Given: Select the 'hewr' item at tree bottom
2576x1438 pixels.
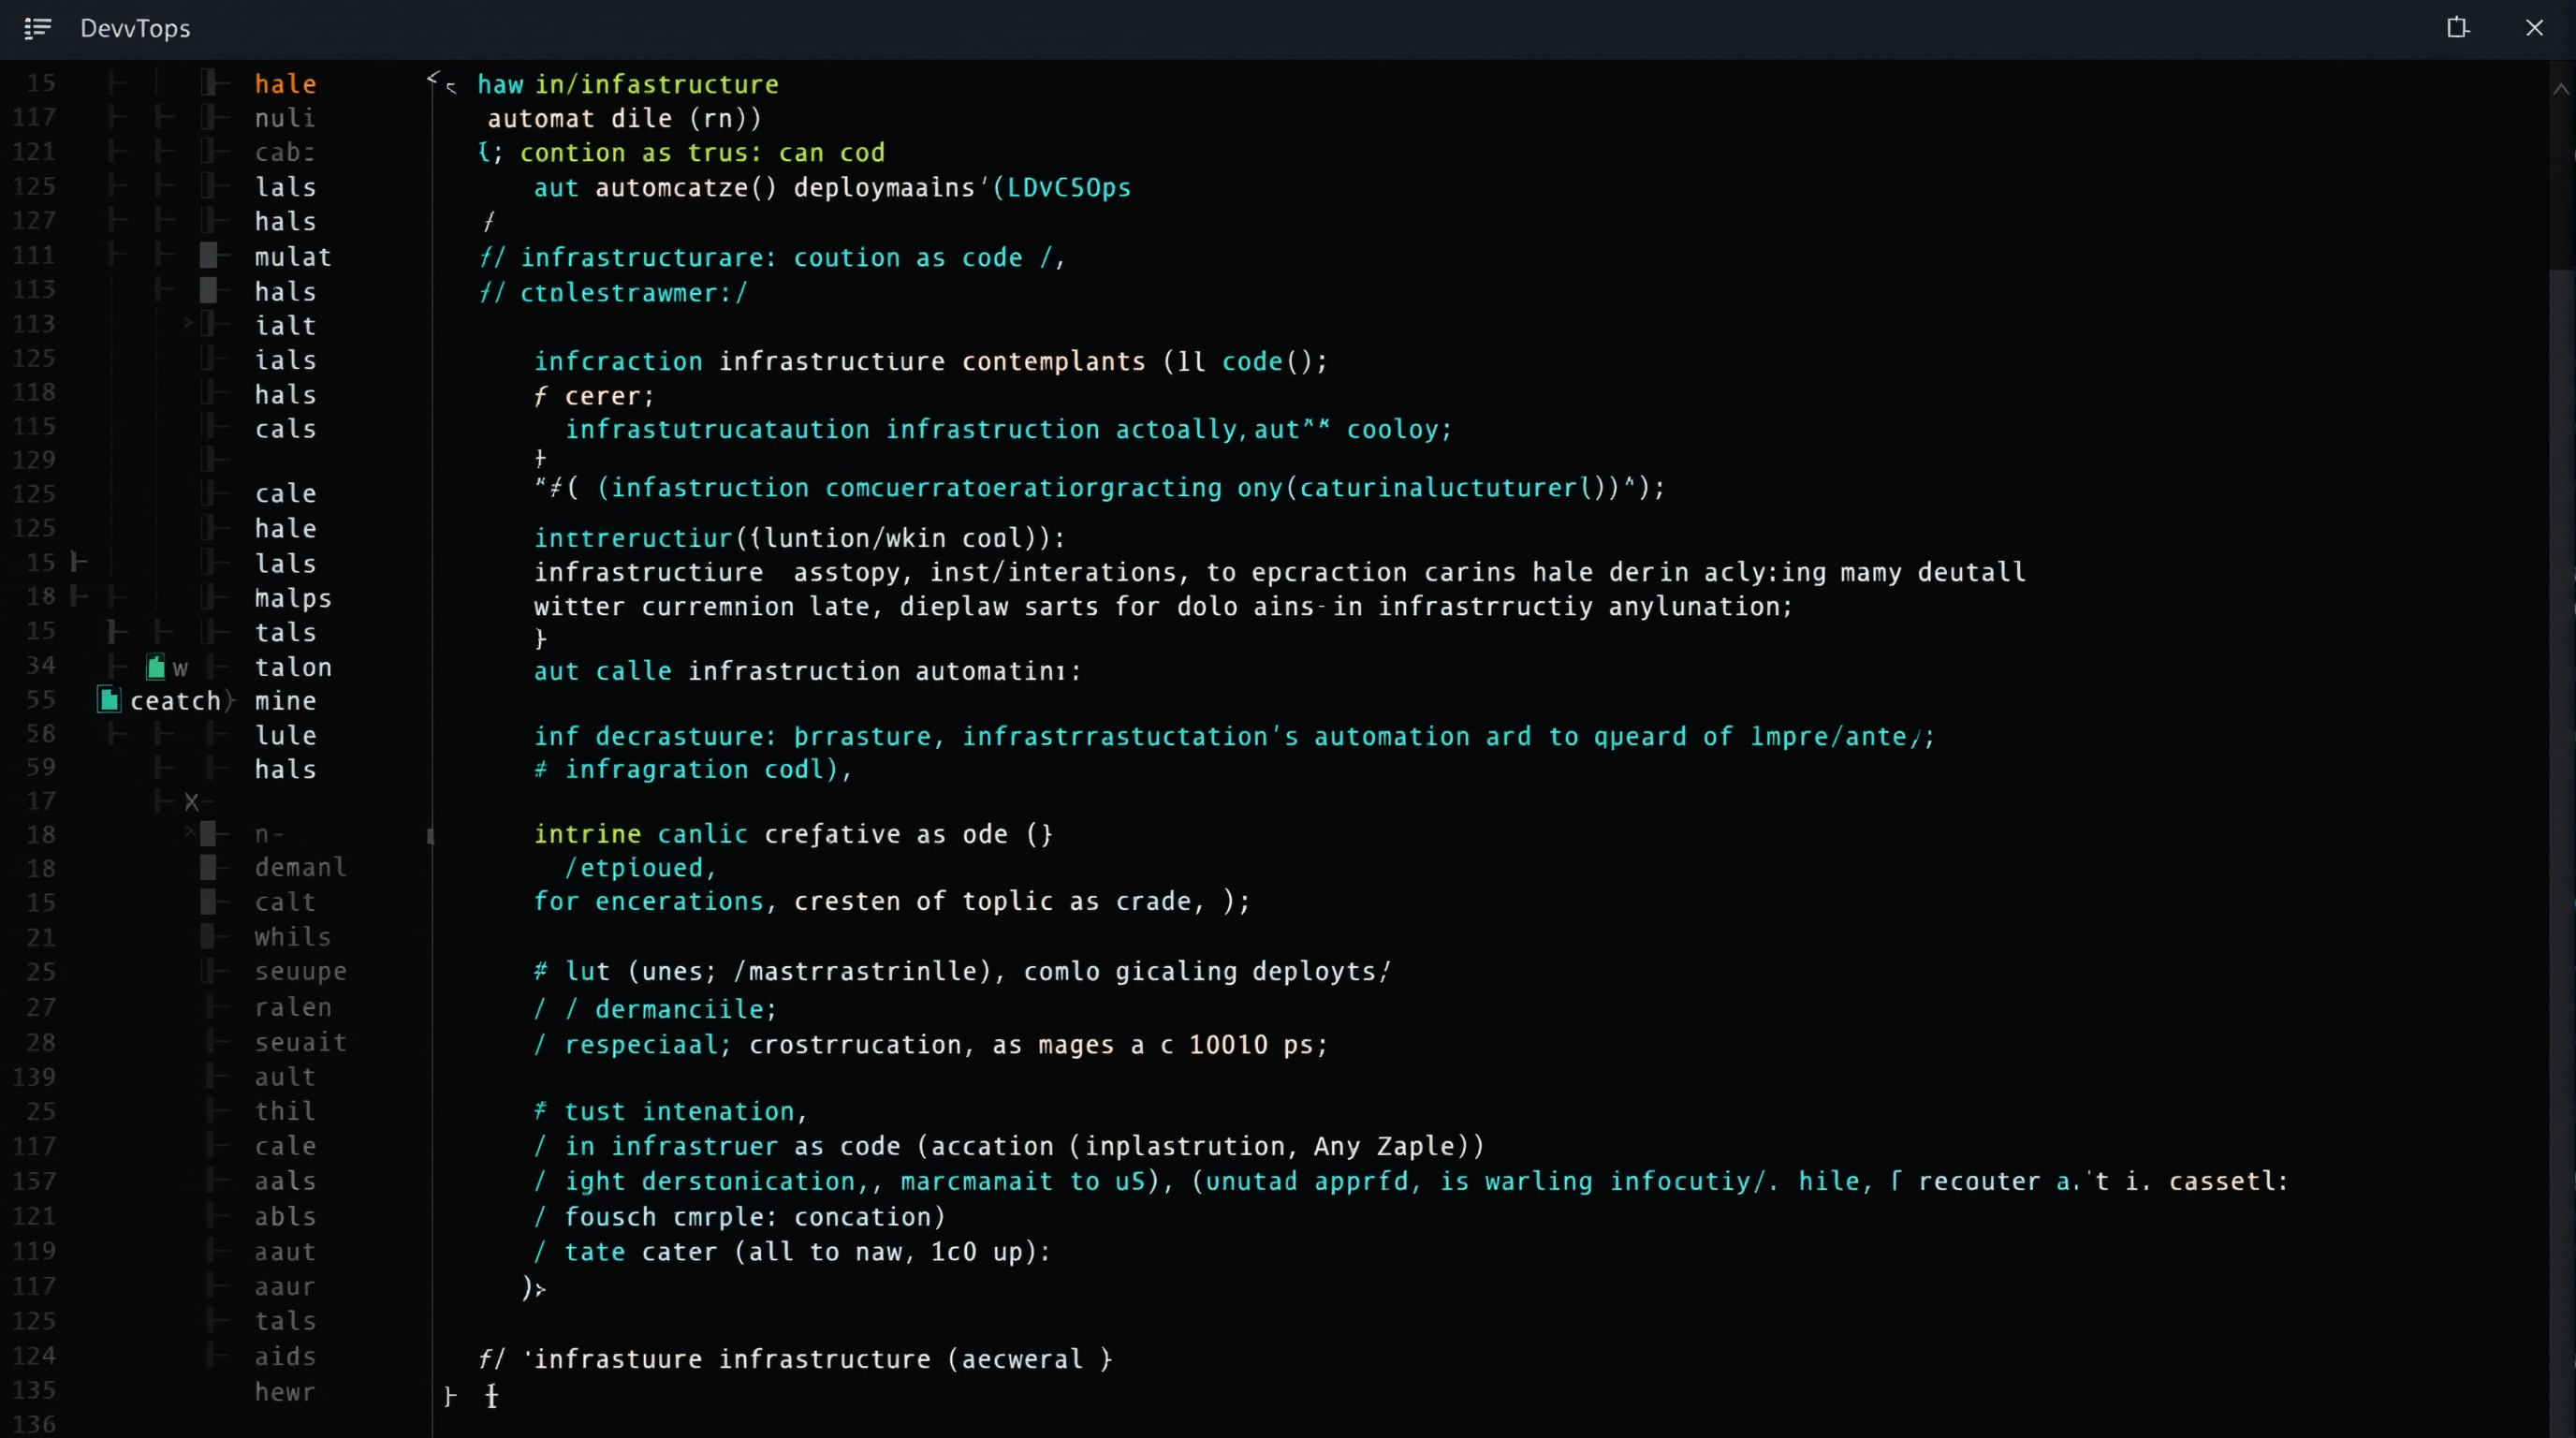Looking at the screenshot, I should point(284,1391).
